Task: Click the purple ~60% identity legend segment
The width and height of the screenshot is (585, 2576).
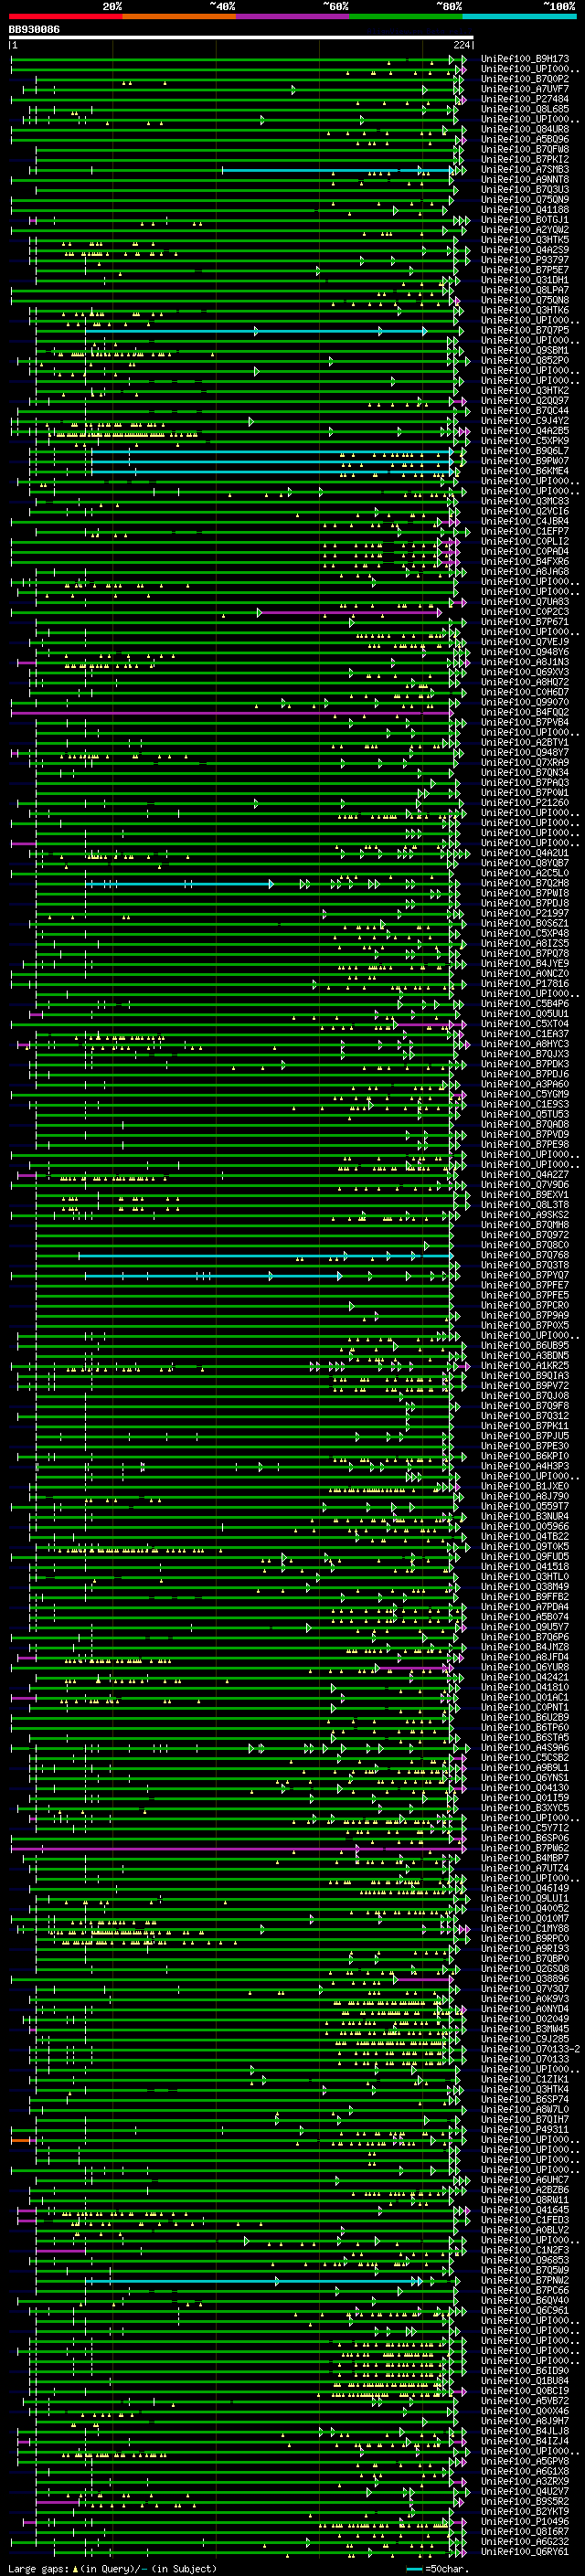Action: click(292, 16)
